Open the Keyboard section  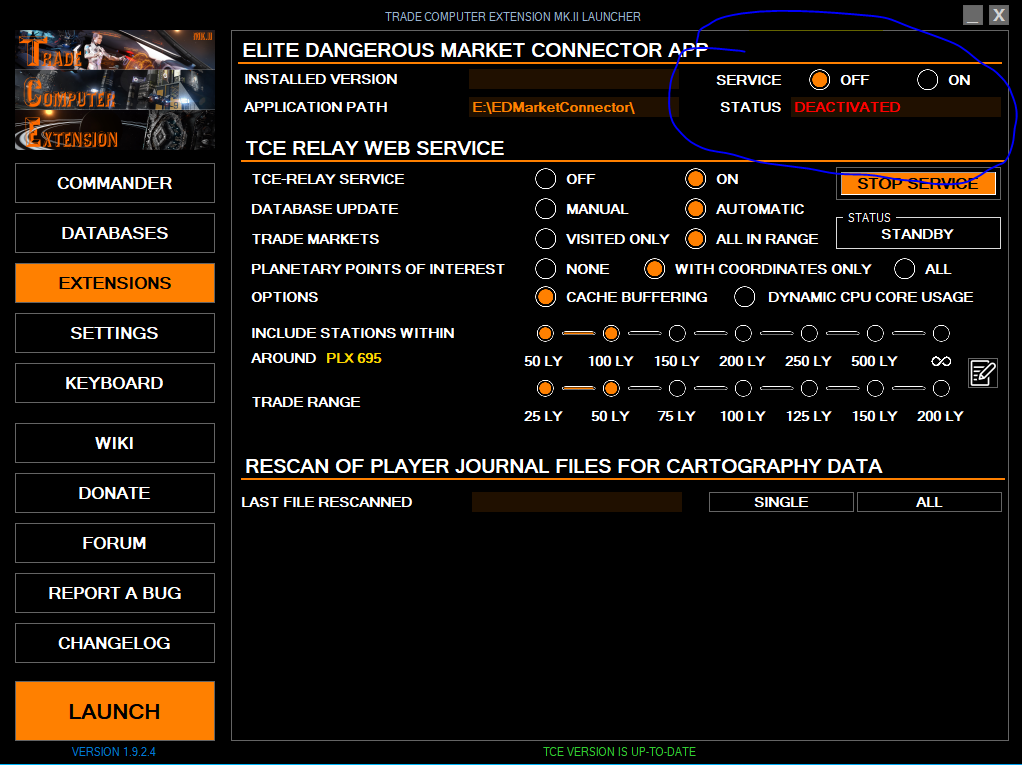[115, 383]
